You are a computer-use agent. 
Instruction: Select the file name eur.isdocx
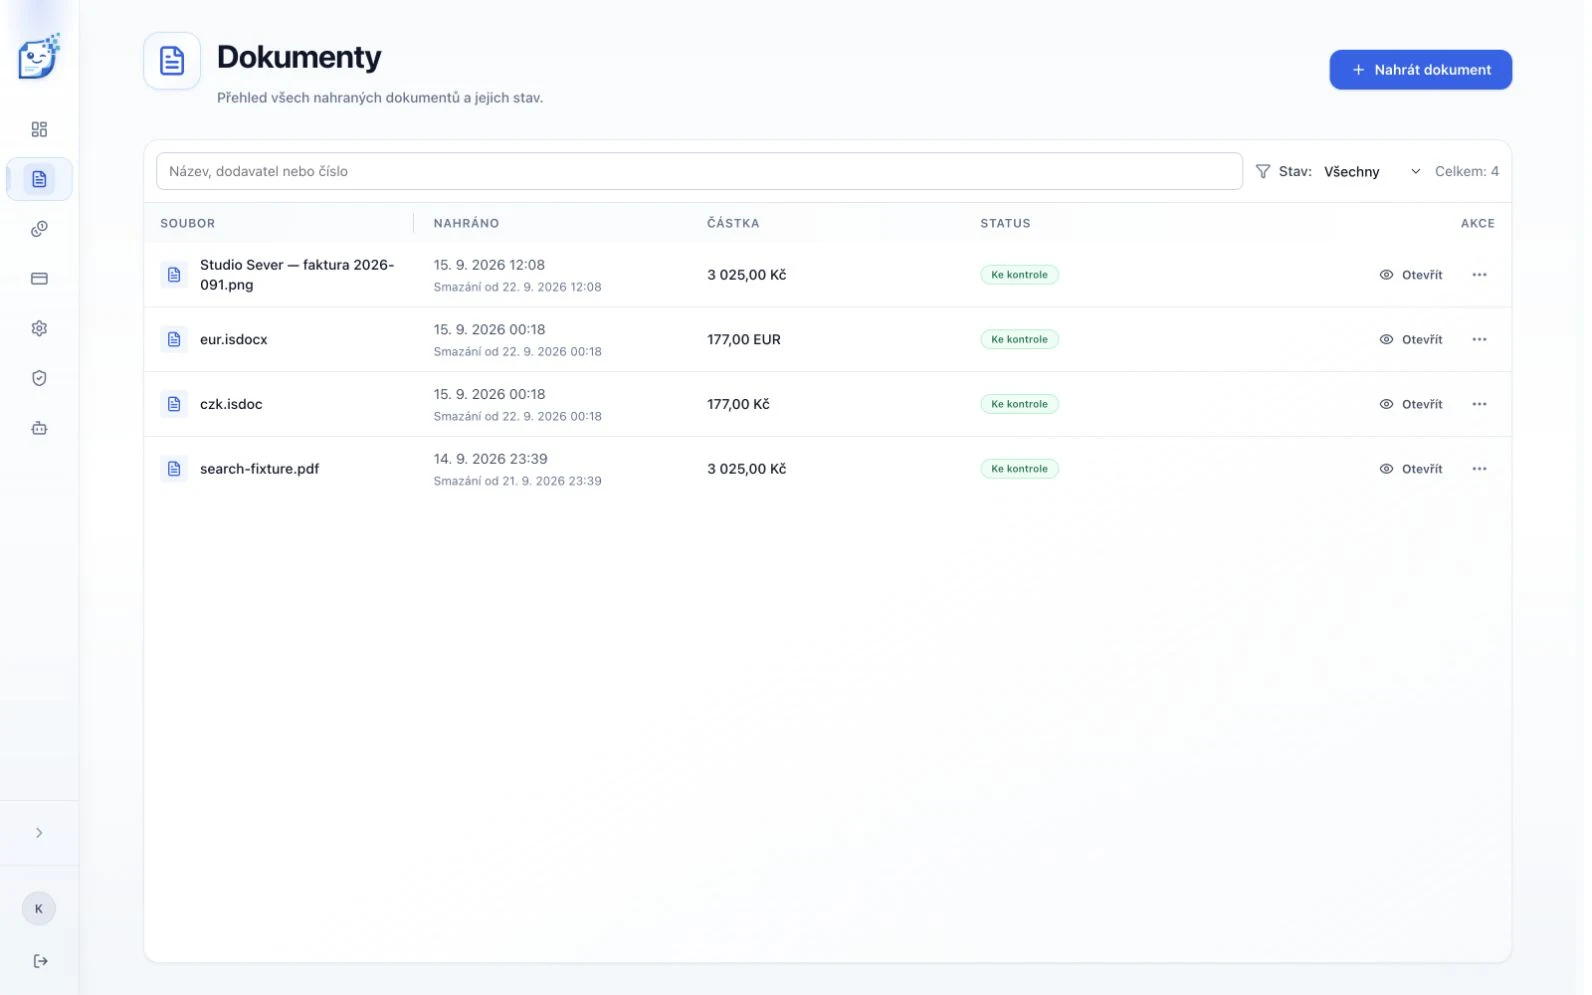234,339
